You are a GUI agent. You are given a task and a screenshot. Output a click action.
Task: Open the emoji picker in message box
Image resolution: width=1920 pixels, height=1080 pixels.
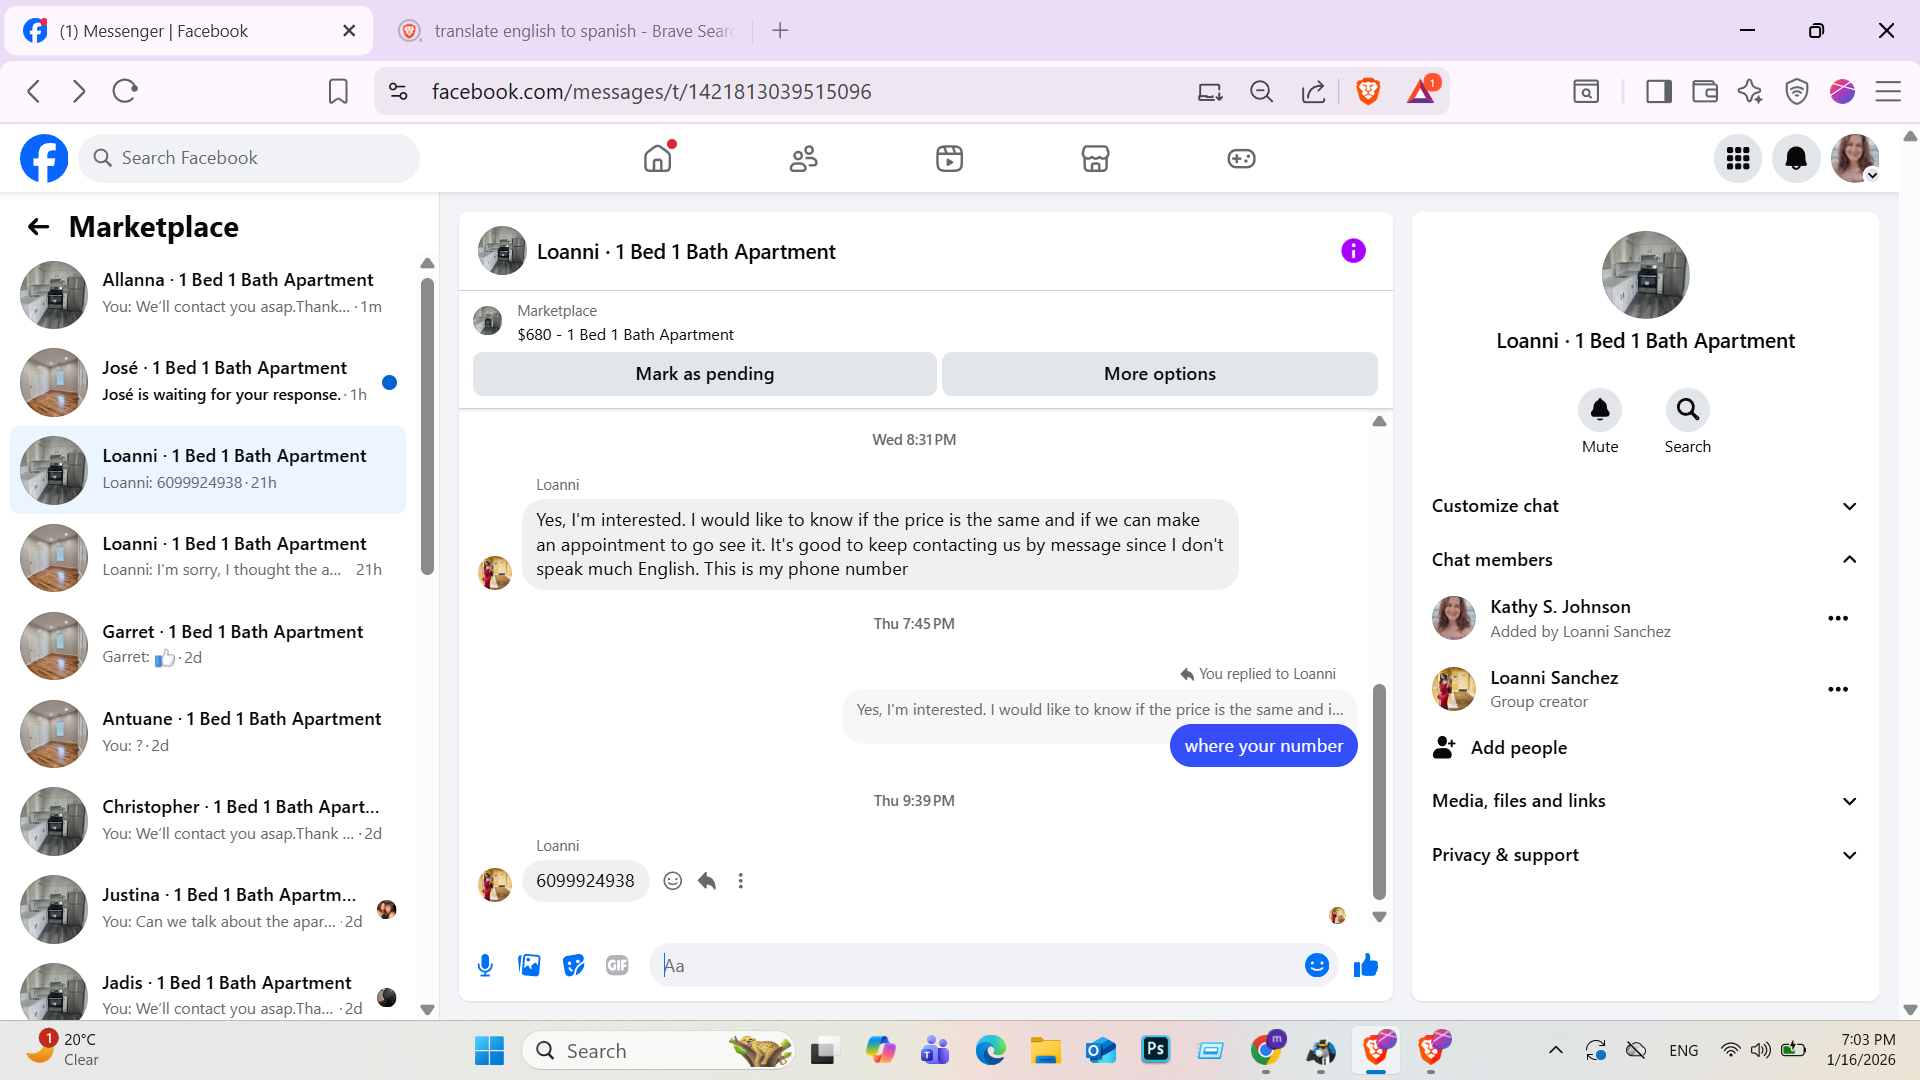[1316, 965]
